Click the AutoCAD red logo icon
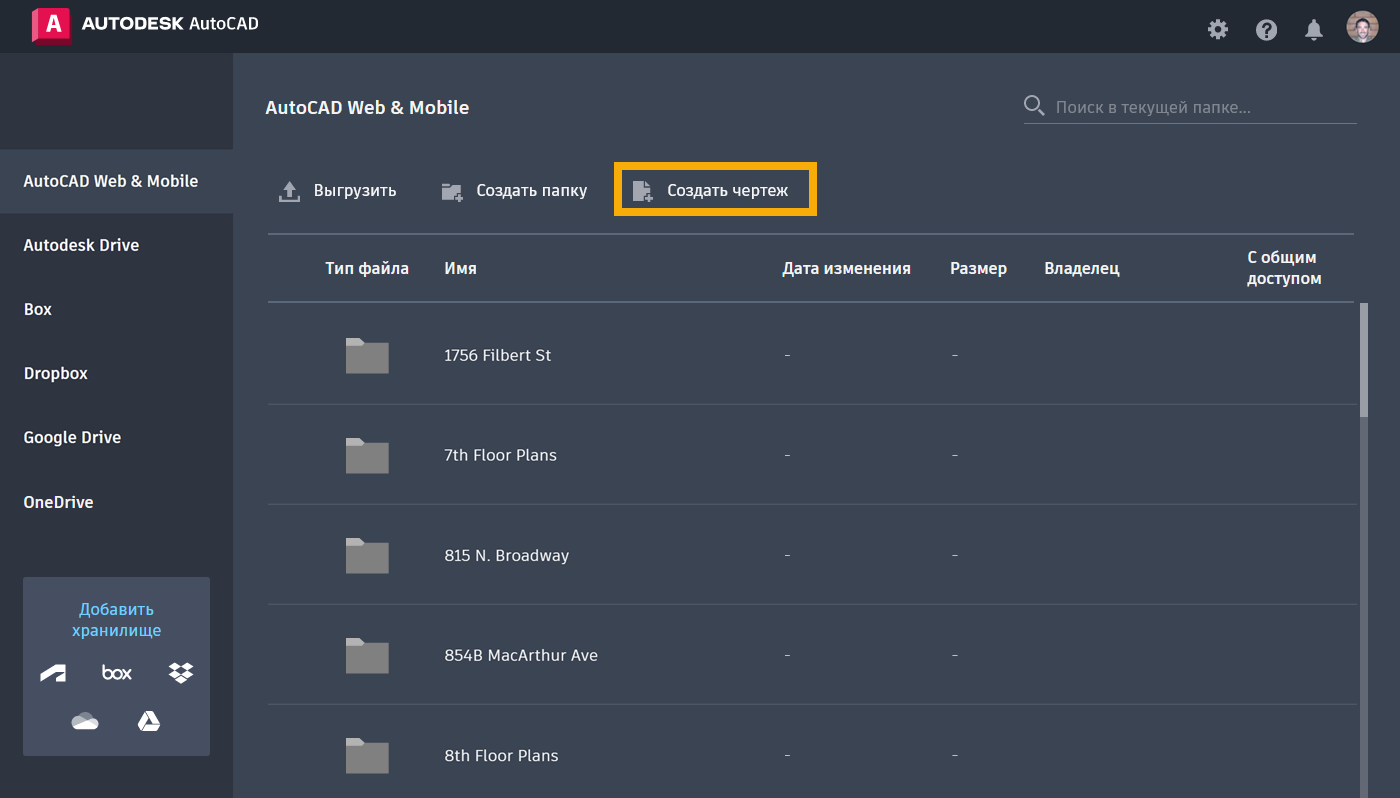The image size is (1400, 798). [51, 25]
